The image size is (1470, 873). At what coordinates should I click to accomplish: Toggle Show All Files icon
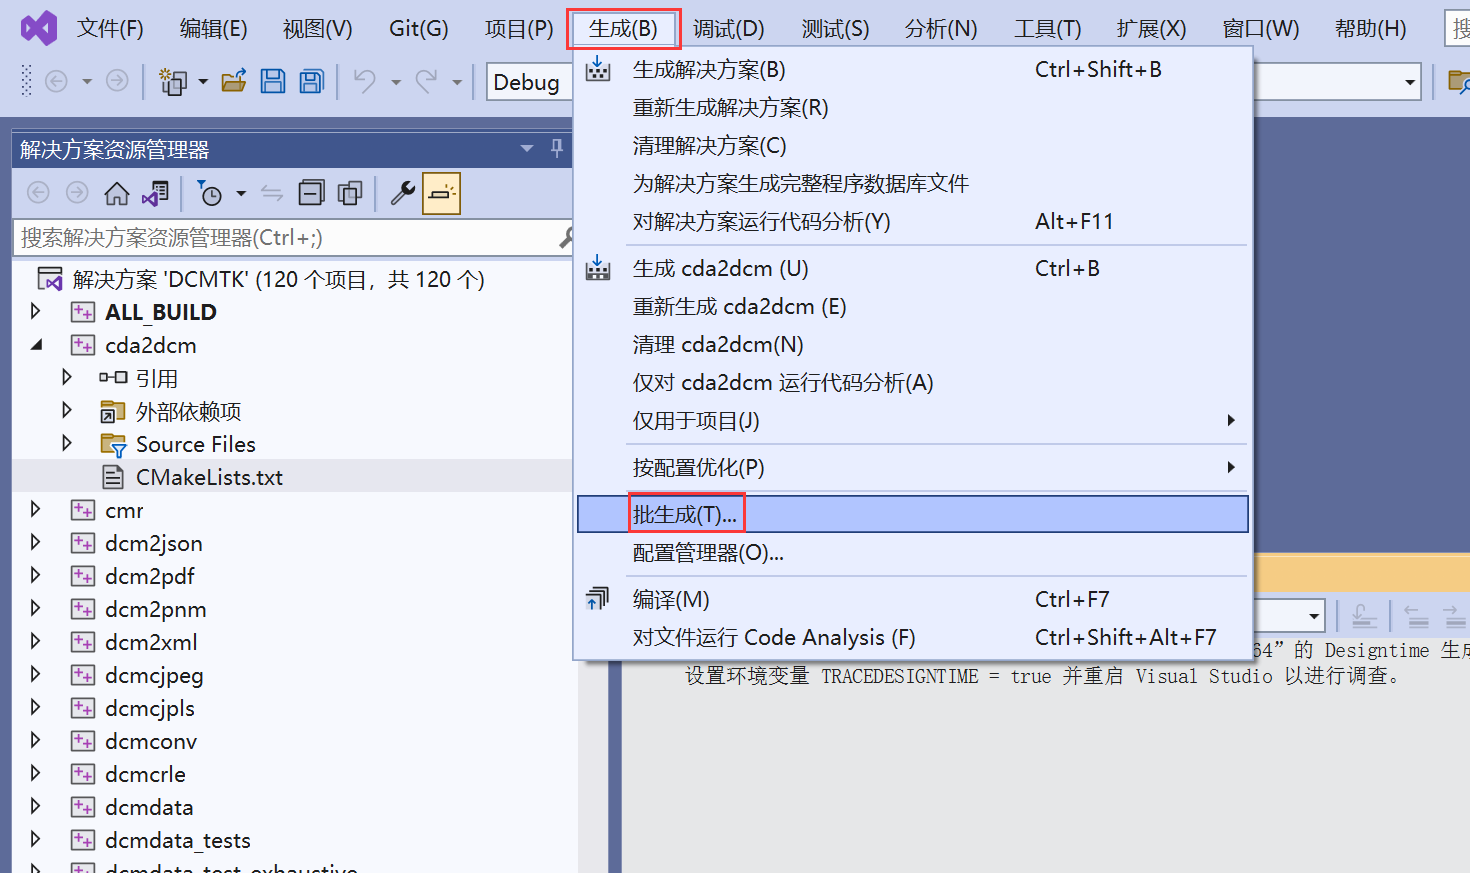point(350,193)
